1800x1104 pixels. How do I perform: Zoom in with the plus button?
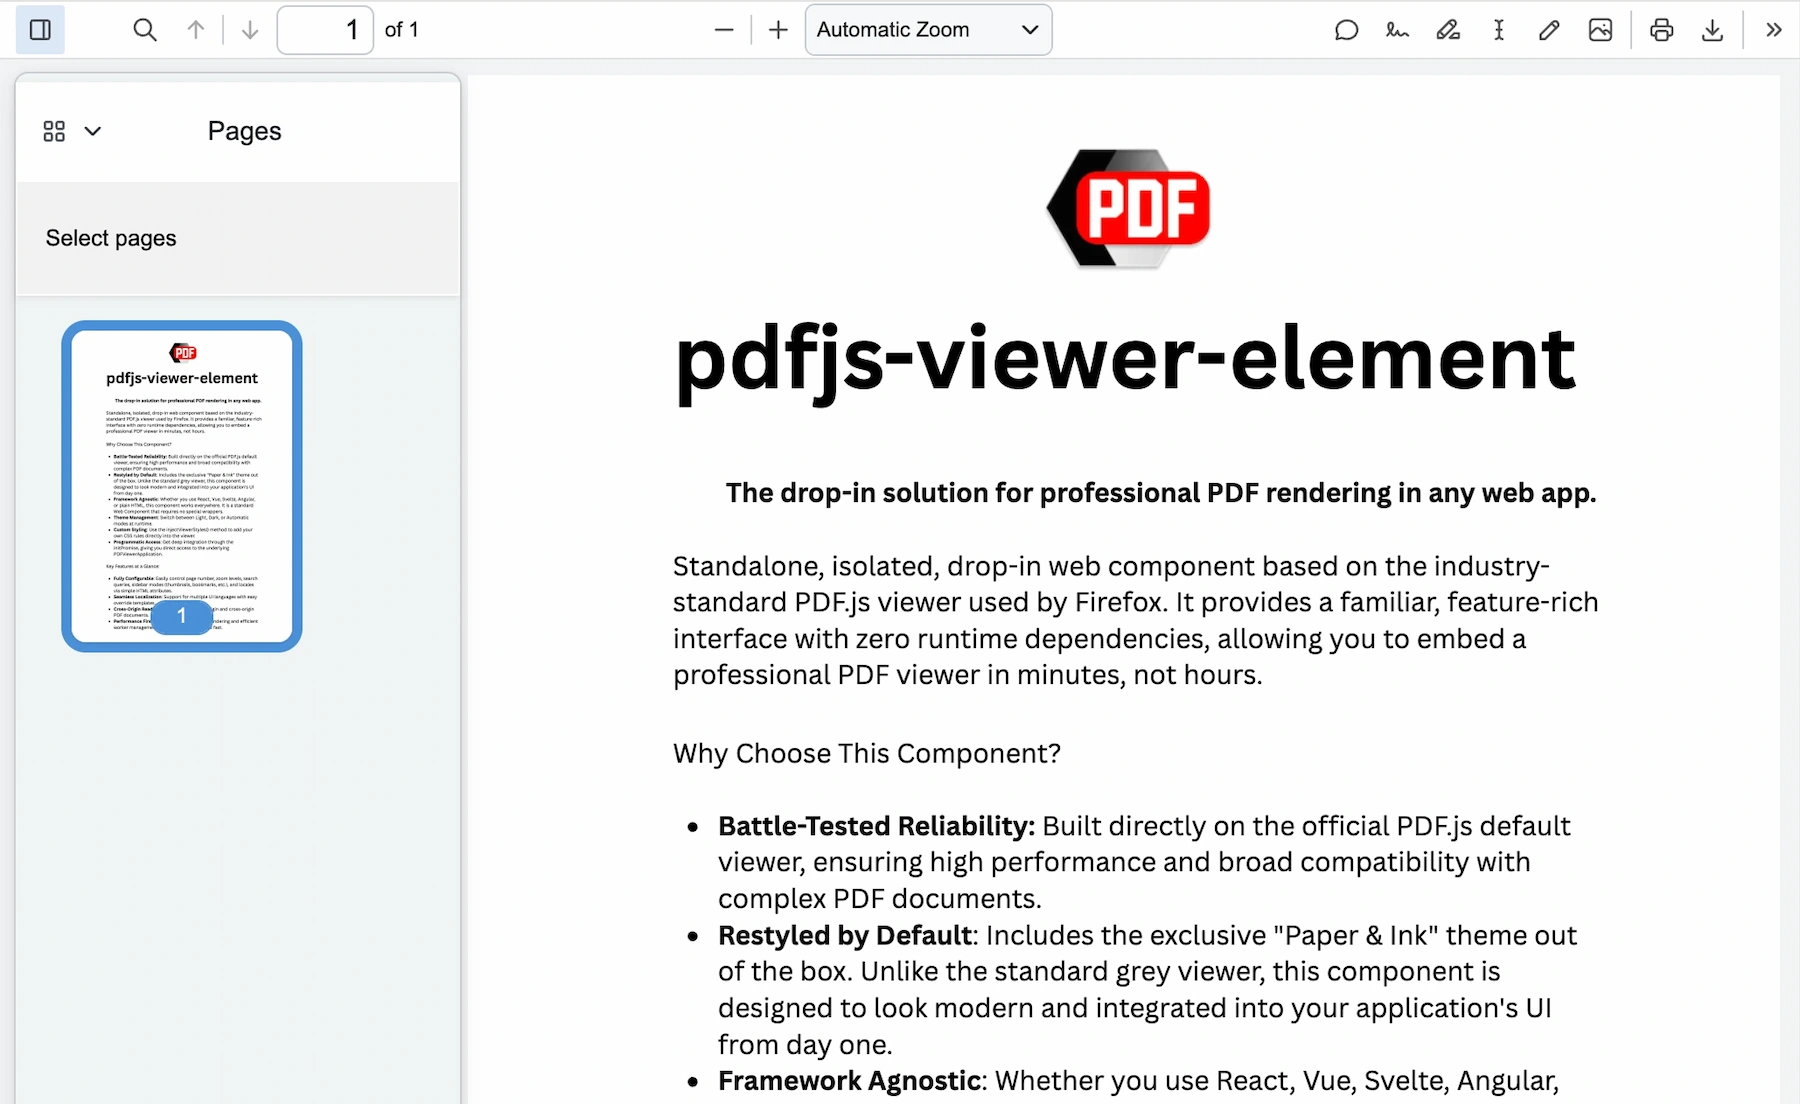pyautogui.click(x=778, y=30)
